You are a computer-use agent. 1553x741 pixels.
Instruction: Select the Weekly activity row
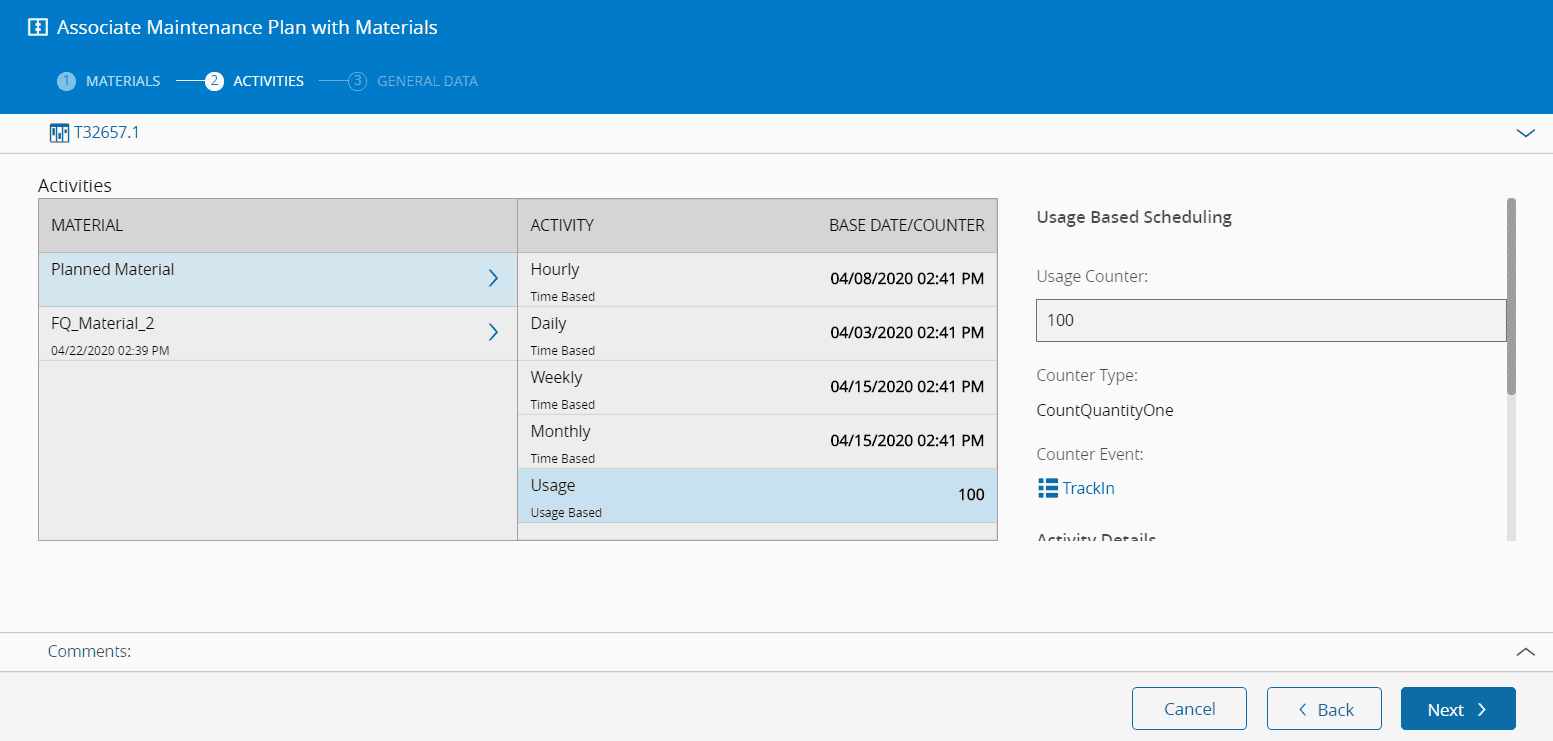point(757,388)
